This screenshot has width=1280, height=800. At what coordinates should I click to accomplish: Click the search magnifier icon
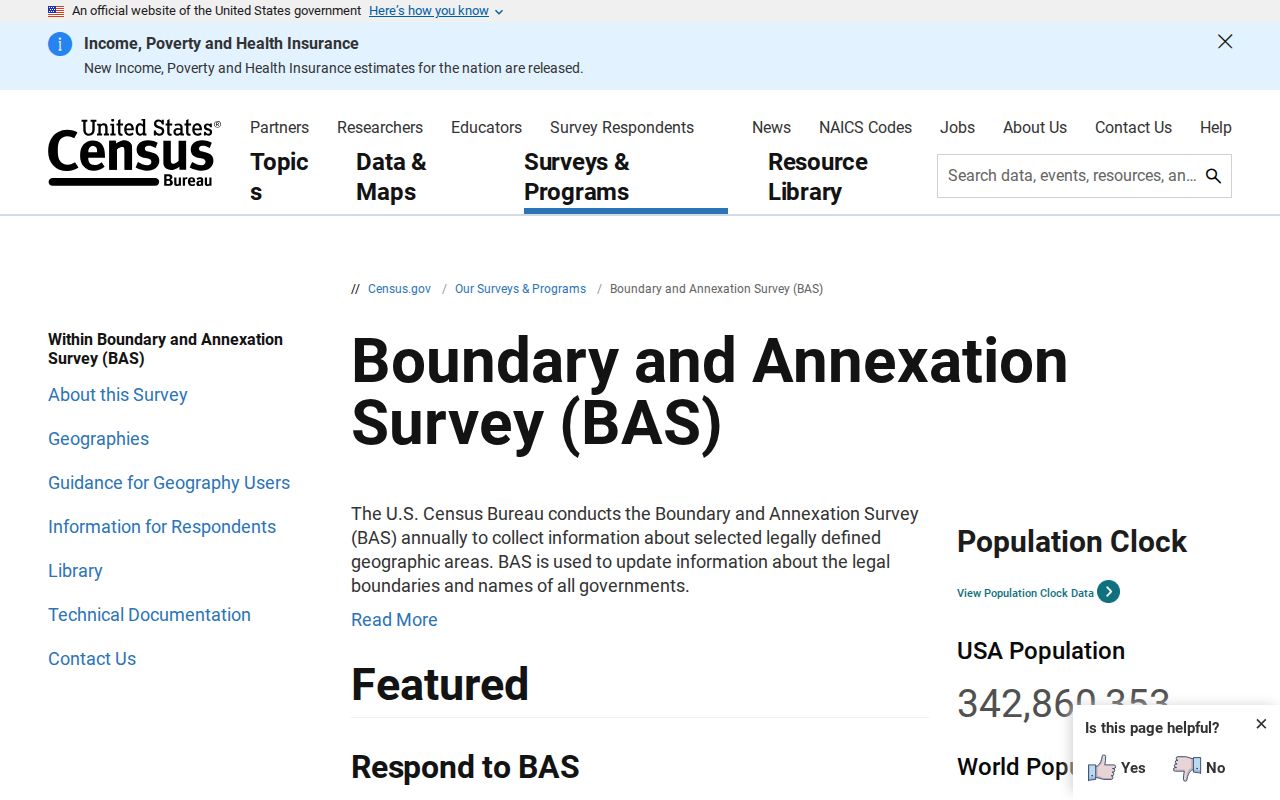[x=1214, y=176]
